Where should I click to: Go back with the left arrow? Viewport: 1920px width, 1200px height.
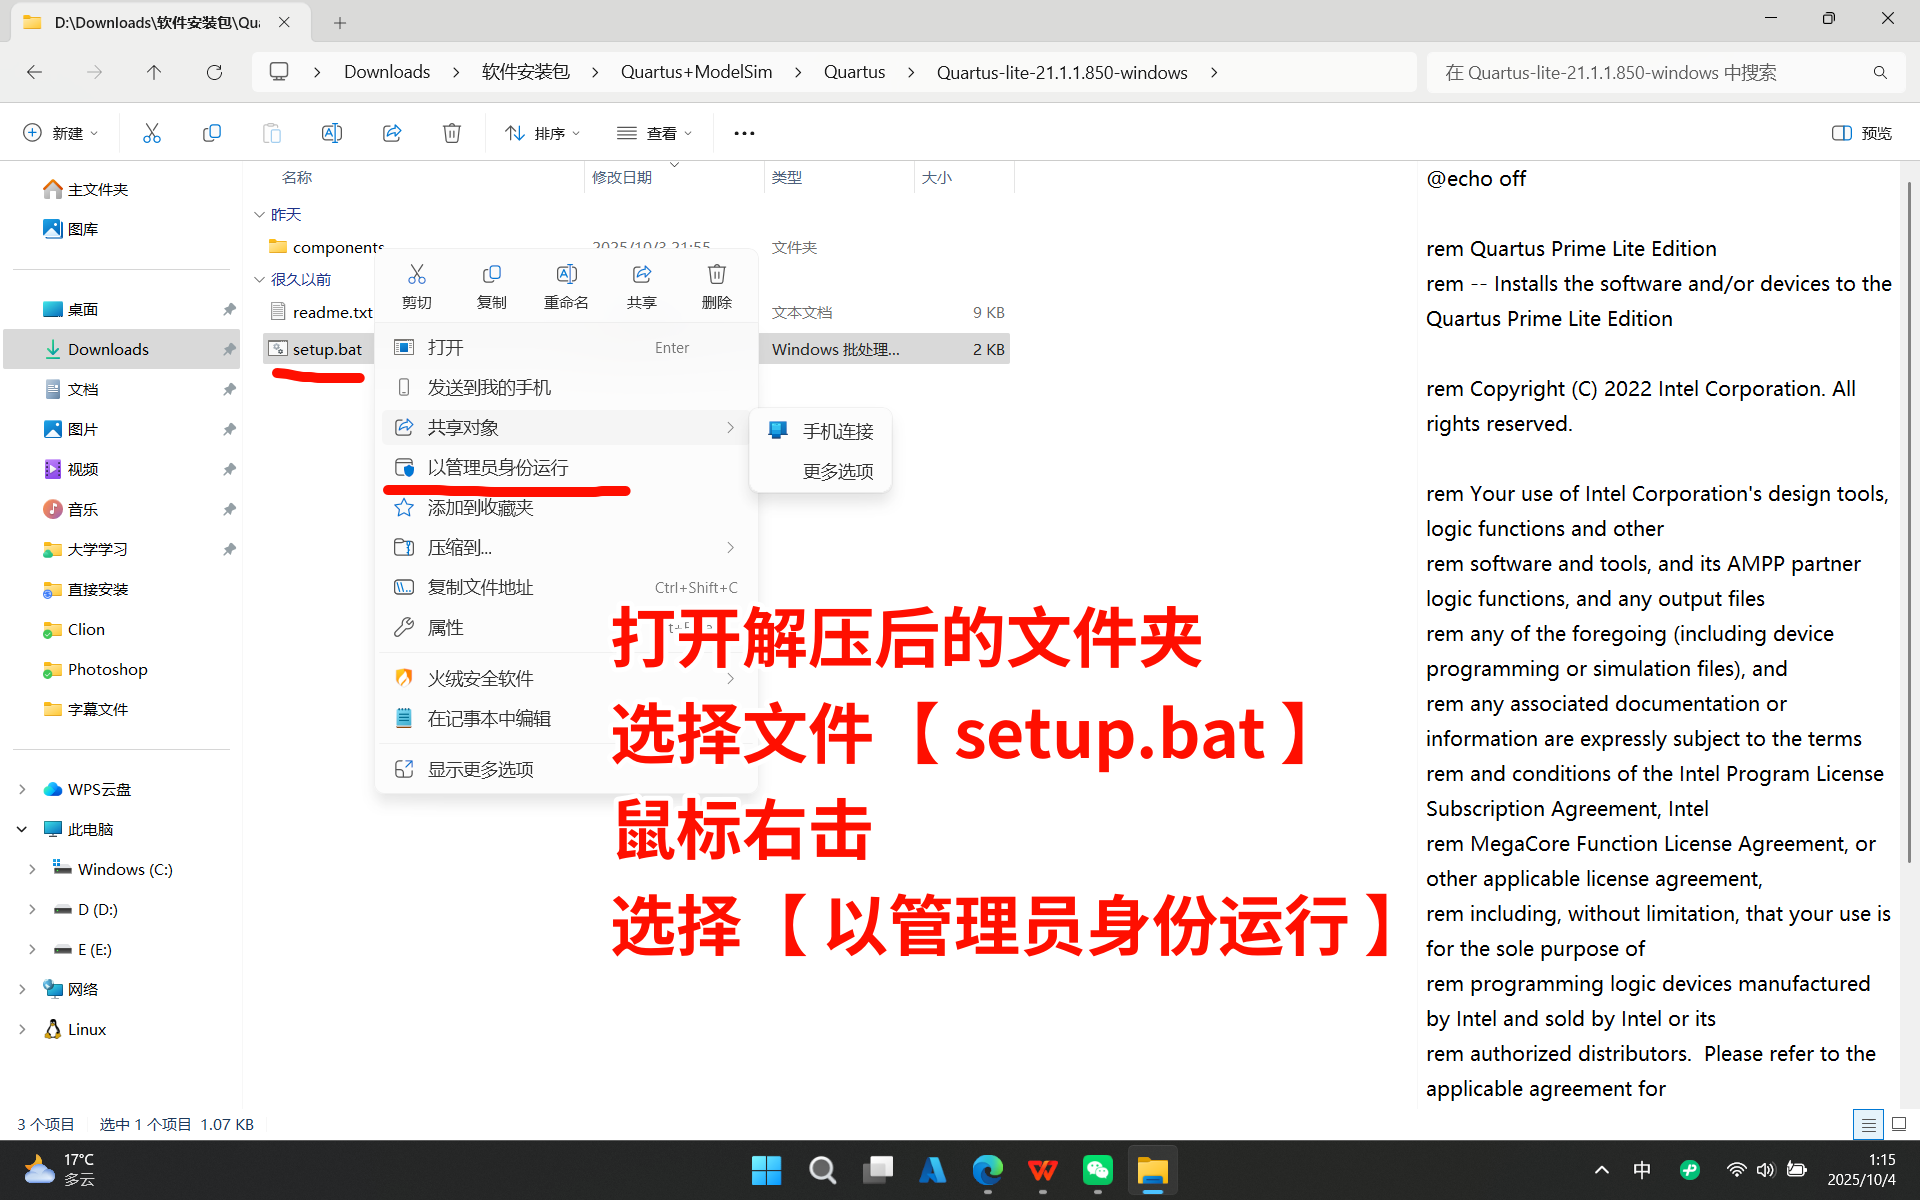point(34,72)
